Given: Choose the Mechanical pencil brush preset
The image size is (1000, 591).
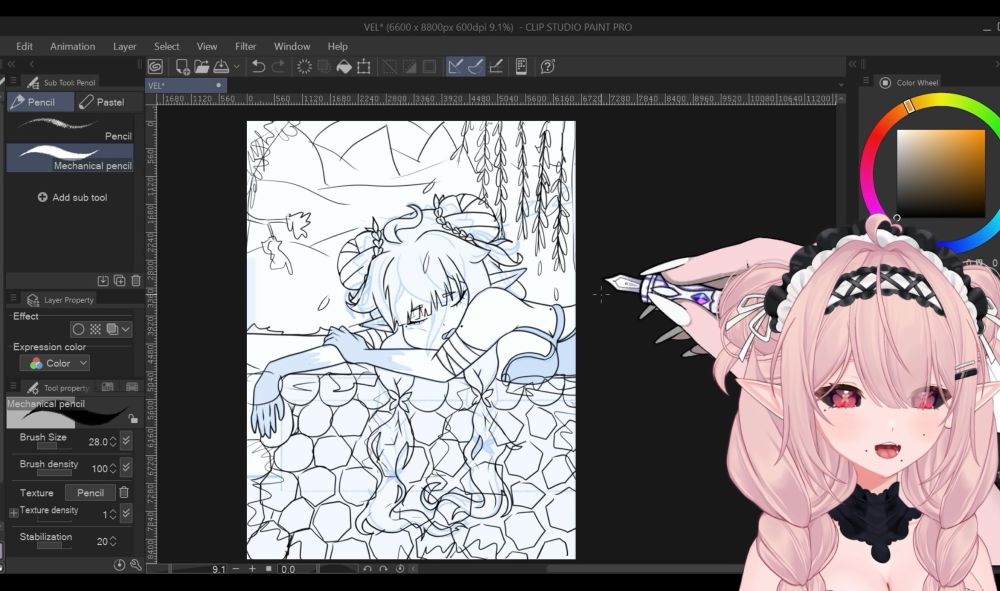Looking at the screenshot, I should pyautogui.click(x=70, y=157).
